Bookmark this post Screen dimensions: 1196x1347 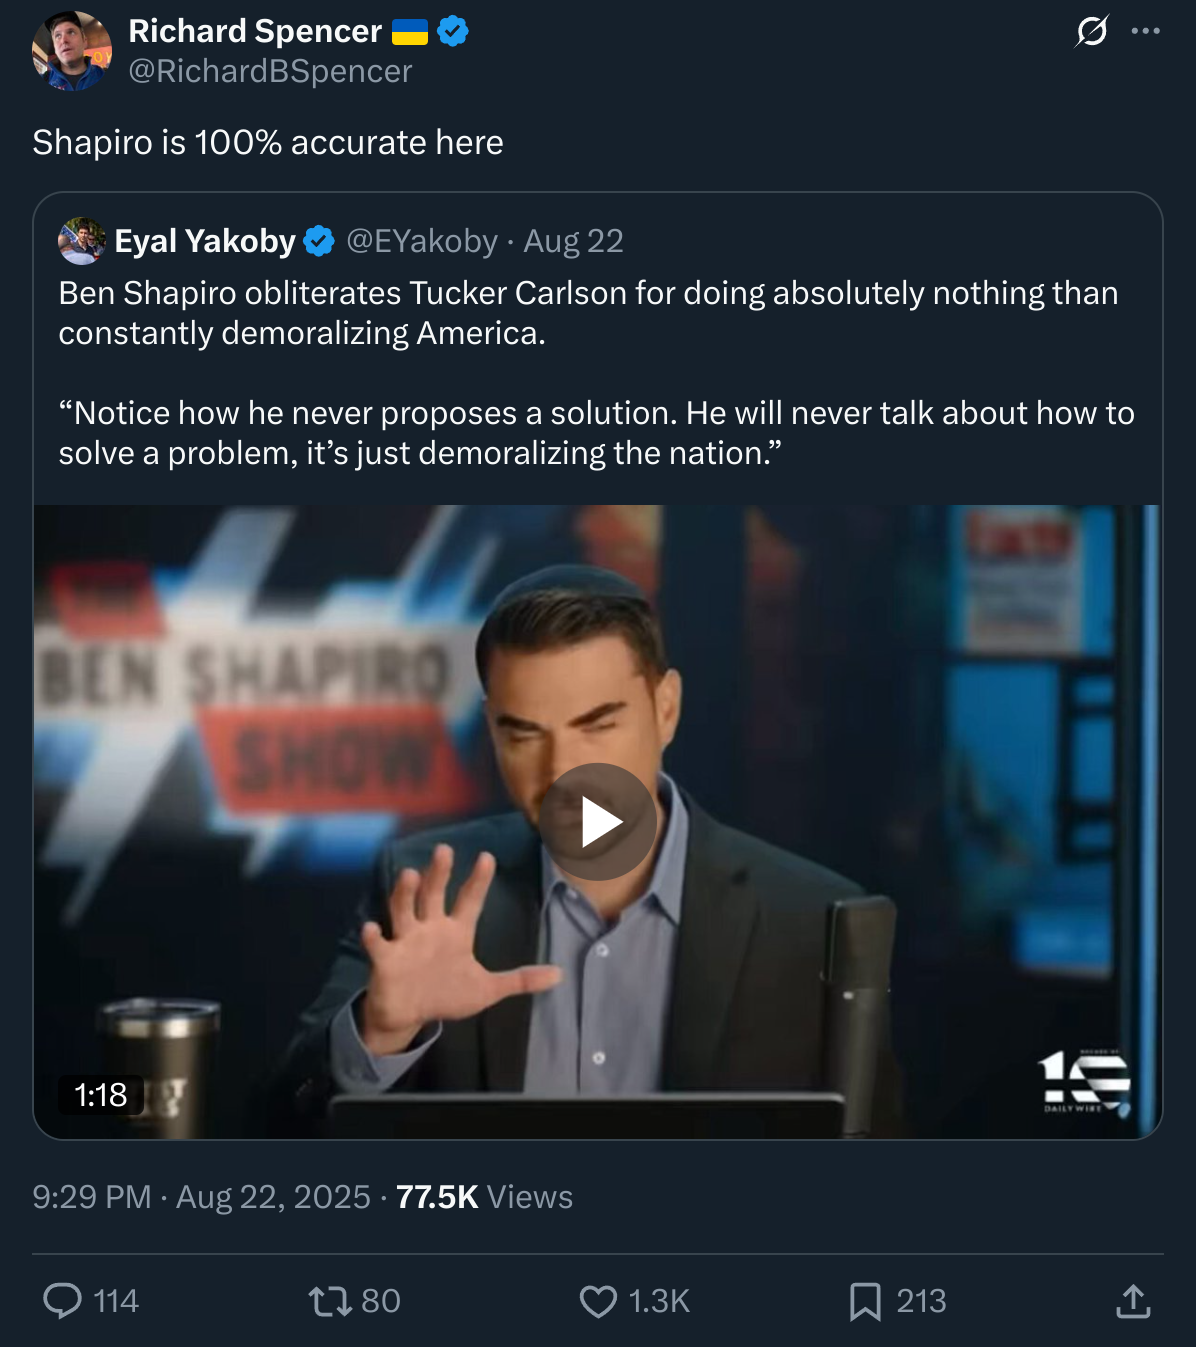[864, 1301]
